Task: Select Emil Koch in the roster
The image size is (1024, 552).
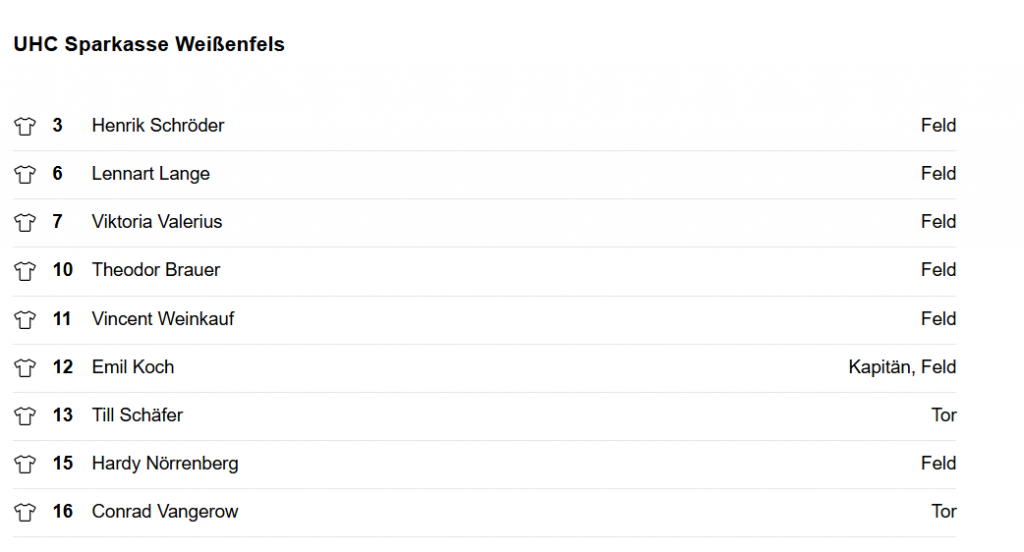Action: point(133,367)
